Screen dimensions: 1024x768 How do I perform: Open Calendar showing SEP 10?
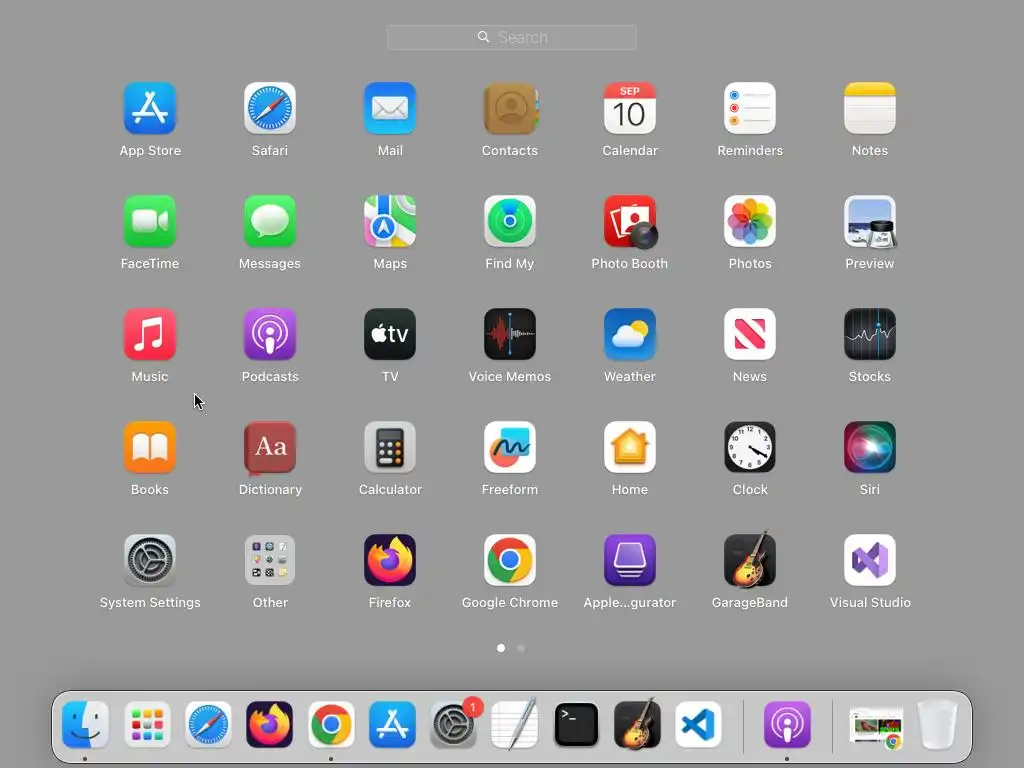tap(630, 108)
